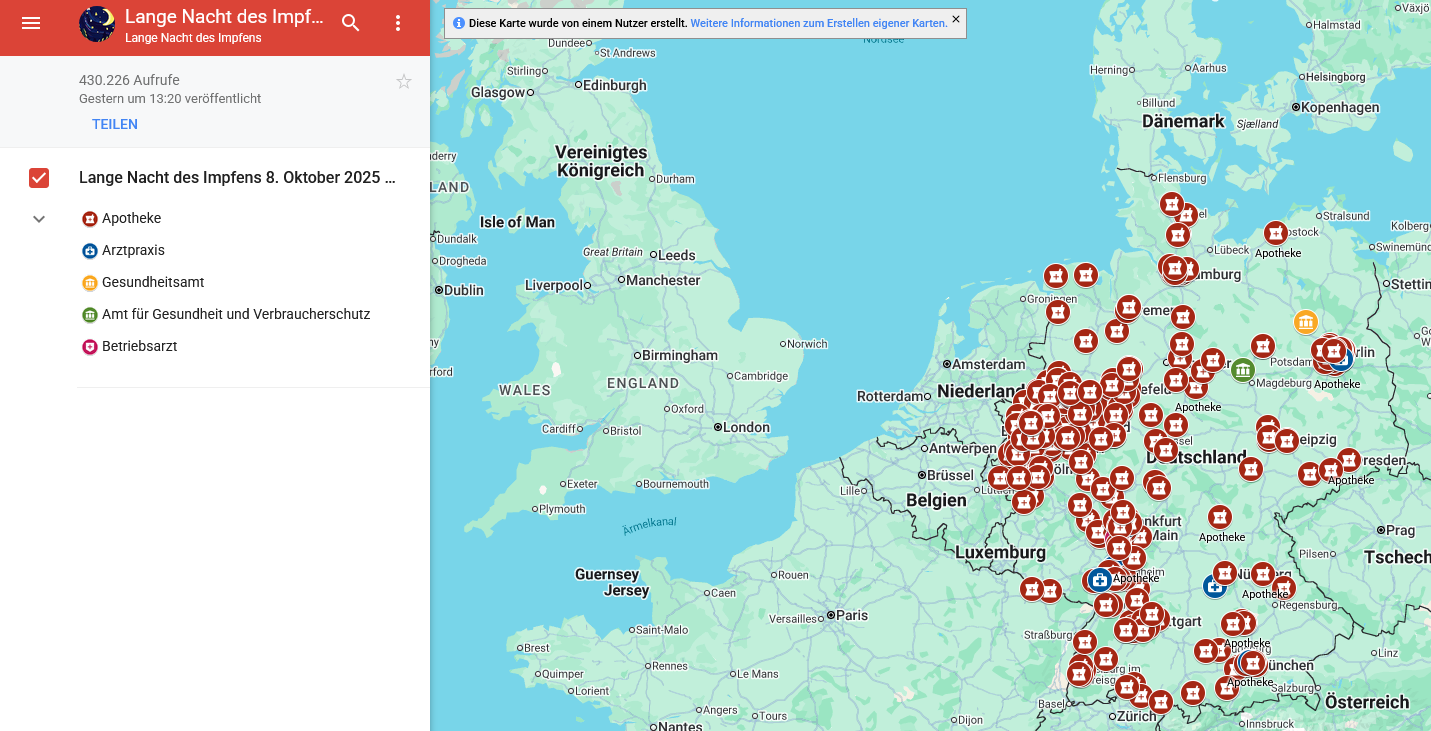Viewport: 1431px width, 731px height.
Task: Click the blue Arztpraxis marker near Nürnberg
Action: click(x=1215, y=586)
